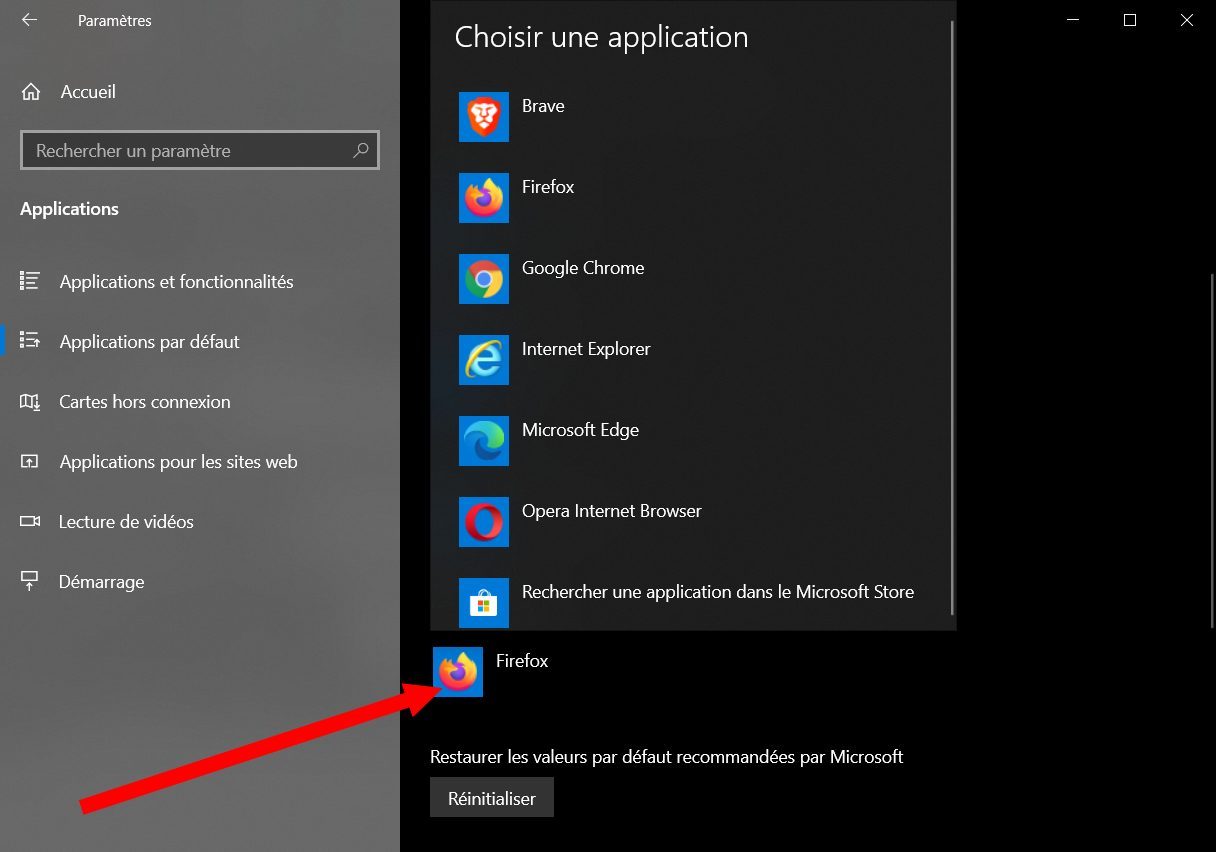
Task: Open Rechercher une application dans le Microsoft Store
Action: (691, 602)
